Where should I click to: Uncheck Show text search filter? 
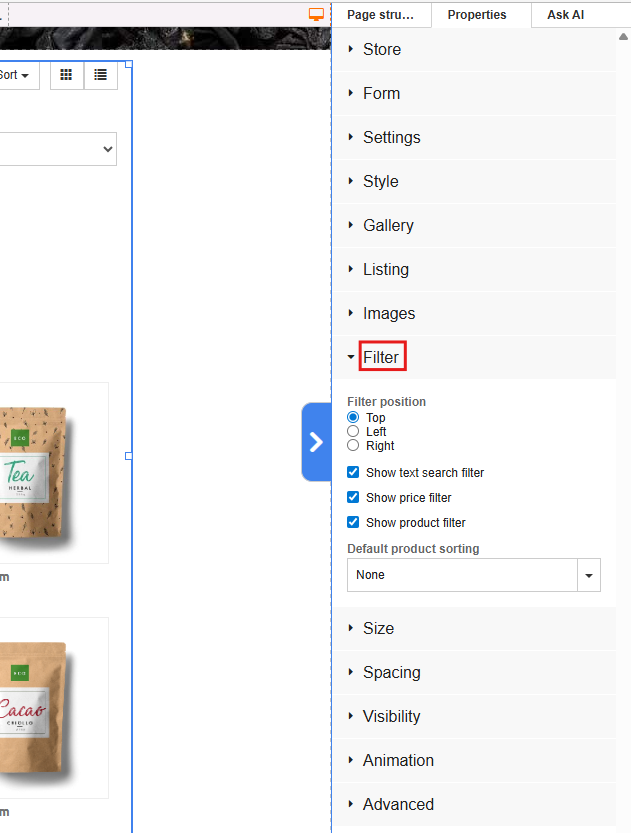point(353,472)
